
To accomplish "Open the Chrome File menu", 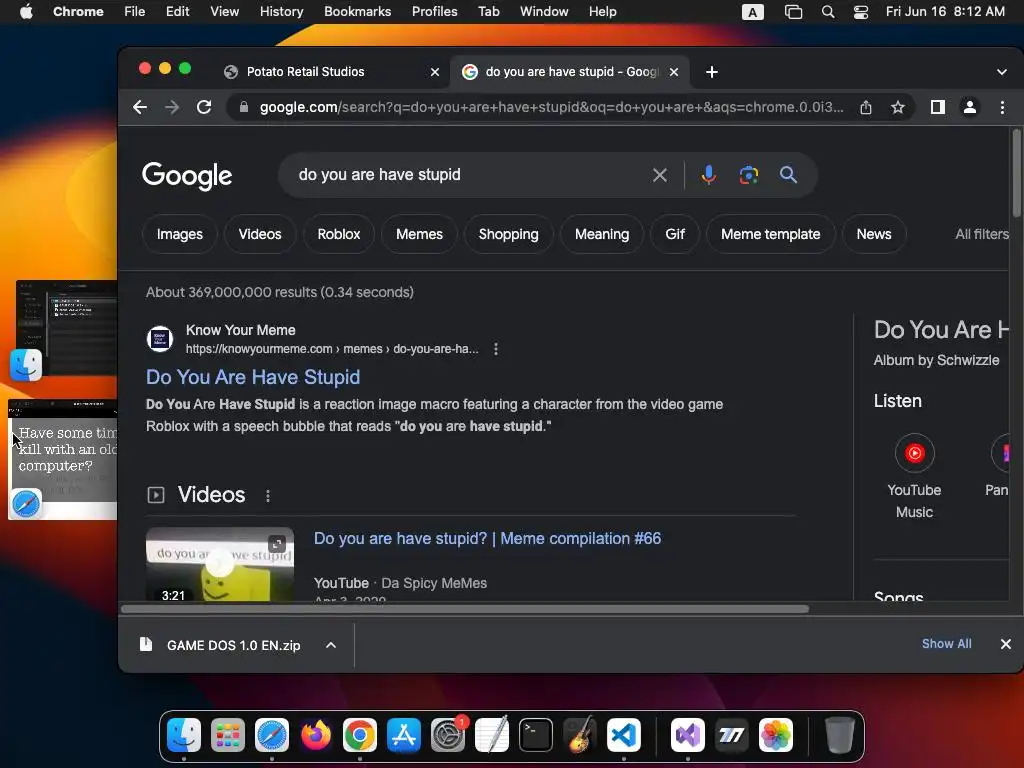I will 135,12.
